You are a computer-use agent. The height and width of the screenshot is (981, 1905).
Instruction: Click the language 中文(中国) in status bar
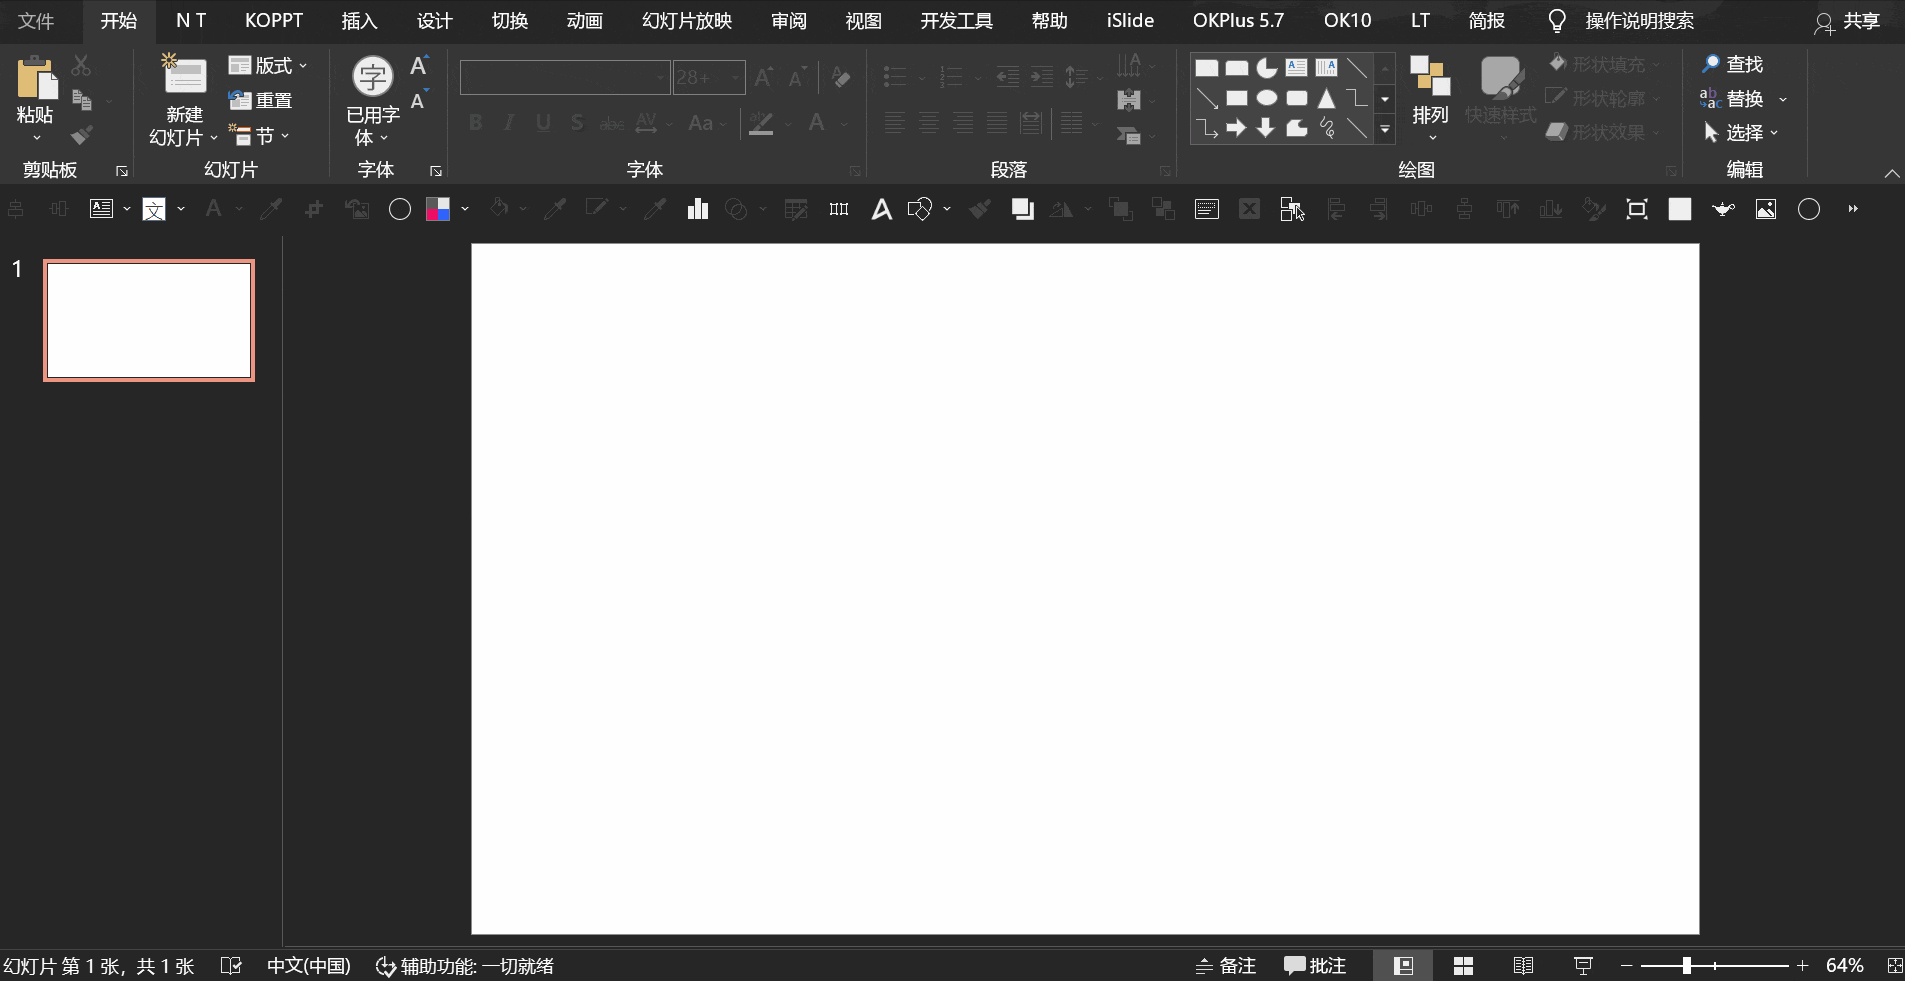click(x=308, y=966)
